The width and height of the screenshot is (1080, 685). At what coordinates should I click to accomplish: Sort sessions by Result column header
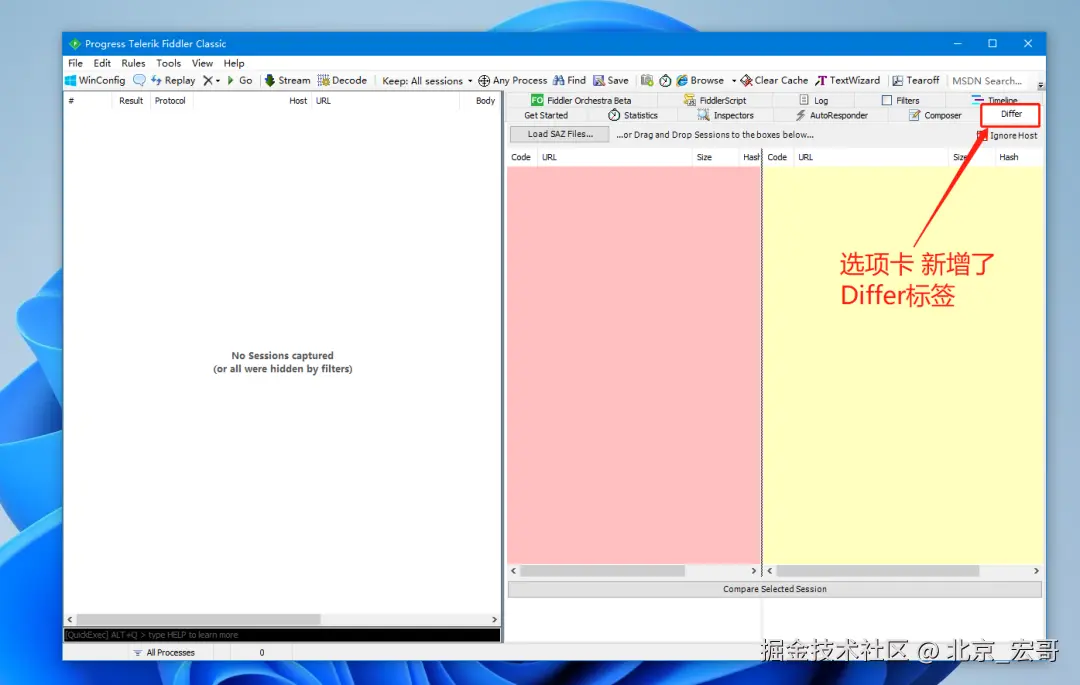point(131,101)
